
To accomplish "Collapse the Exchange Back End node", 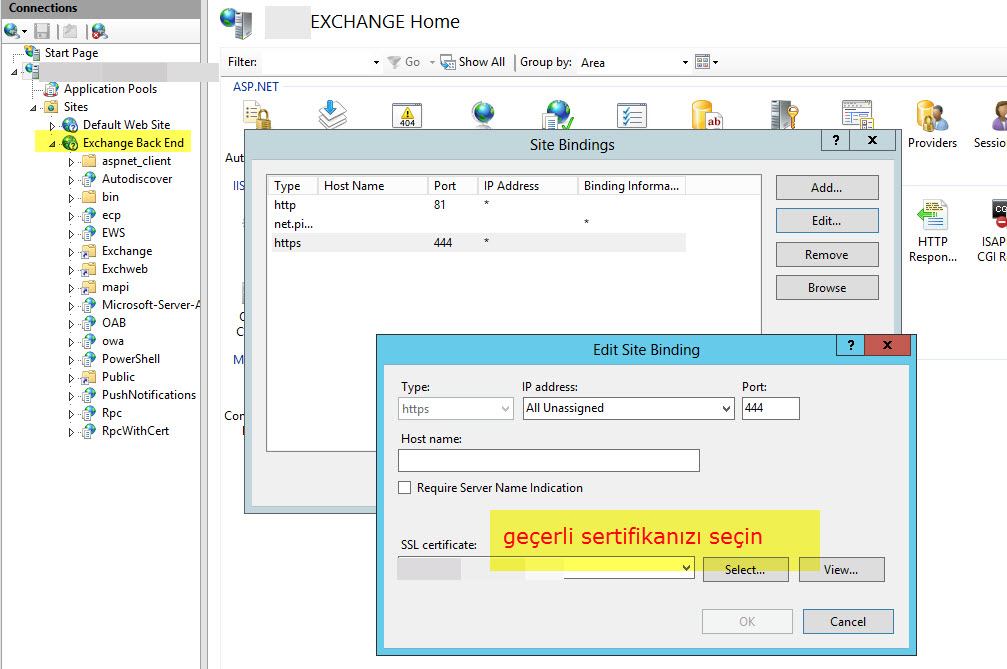I will pyautogui.click(x=53, y=144).
